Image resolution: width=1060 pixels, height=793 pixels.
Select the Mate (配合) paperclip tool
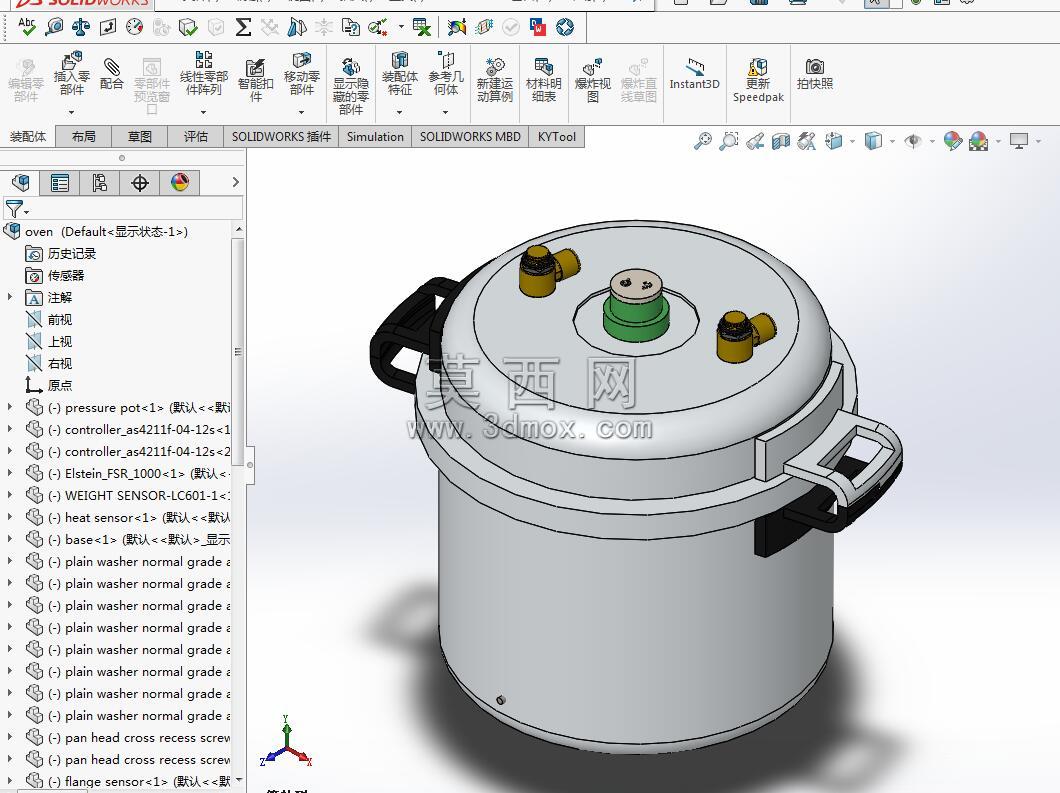coord(112,74)
